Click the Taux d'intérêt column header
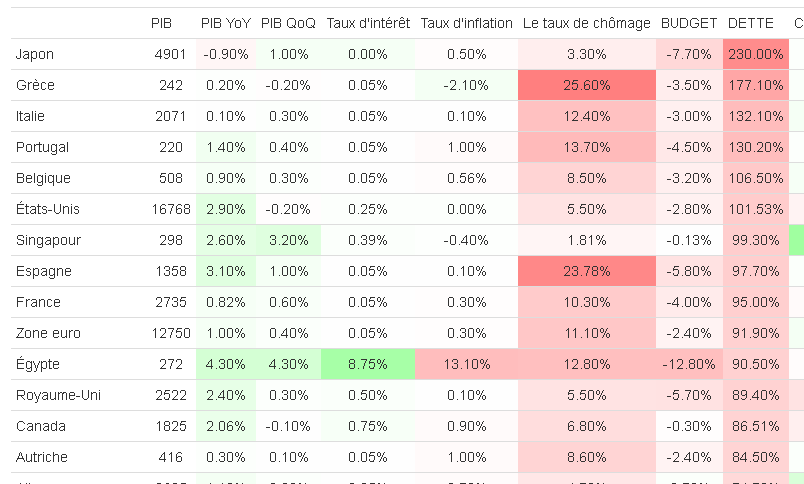Viewport: 804px width, 484px height. (x=368, y=23)
